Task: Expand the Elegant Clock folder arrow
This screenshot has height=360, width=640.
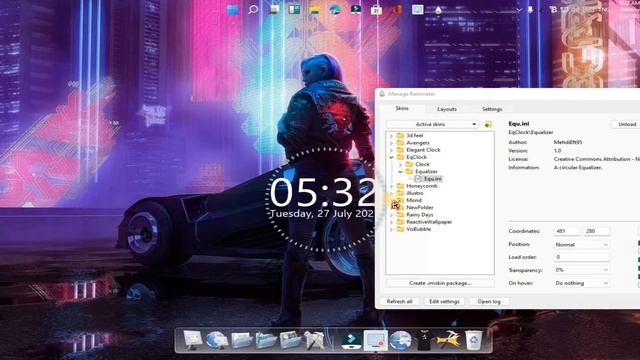Action: tap(391, 150)
